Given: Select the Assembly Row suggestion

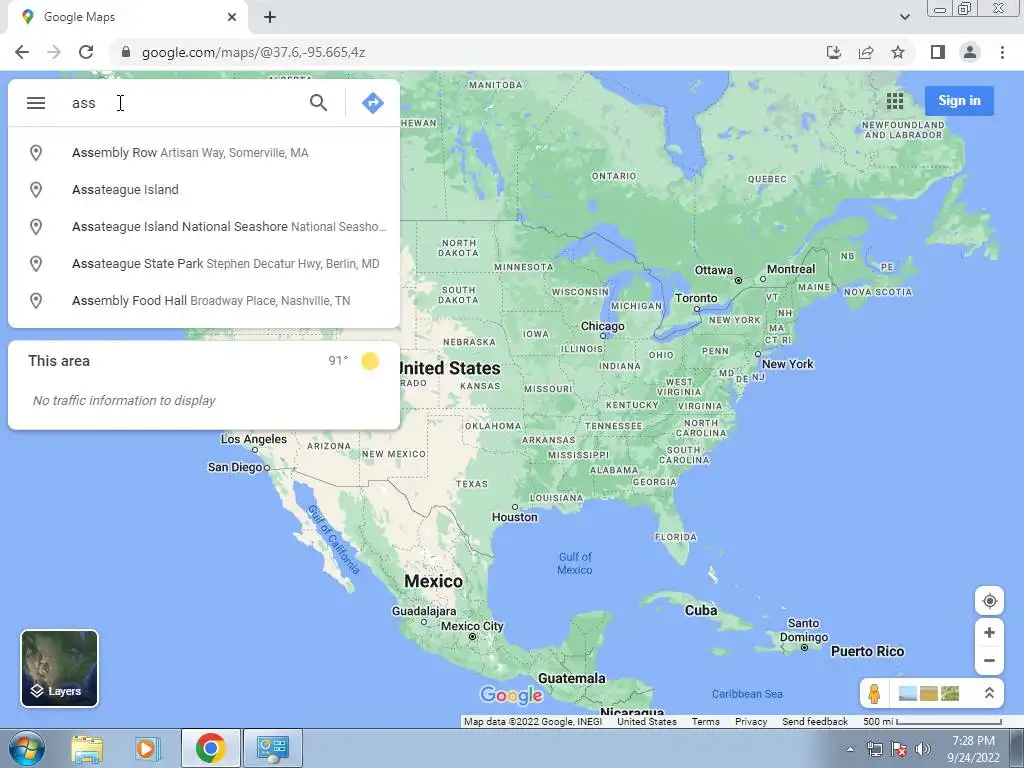Looking at the screenshot, I should tap(204, 153).
